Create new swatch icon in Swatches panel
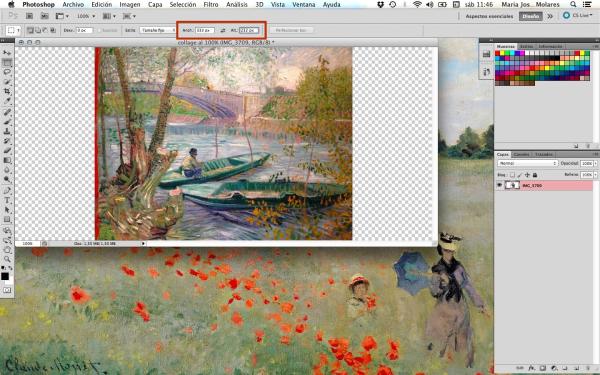This screenshot has width=600, height=375. (x=576, y=146)
